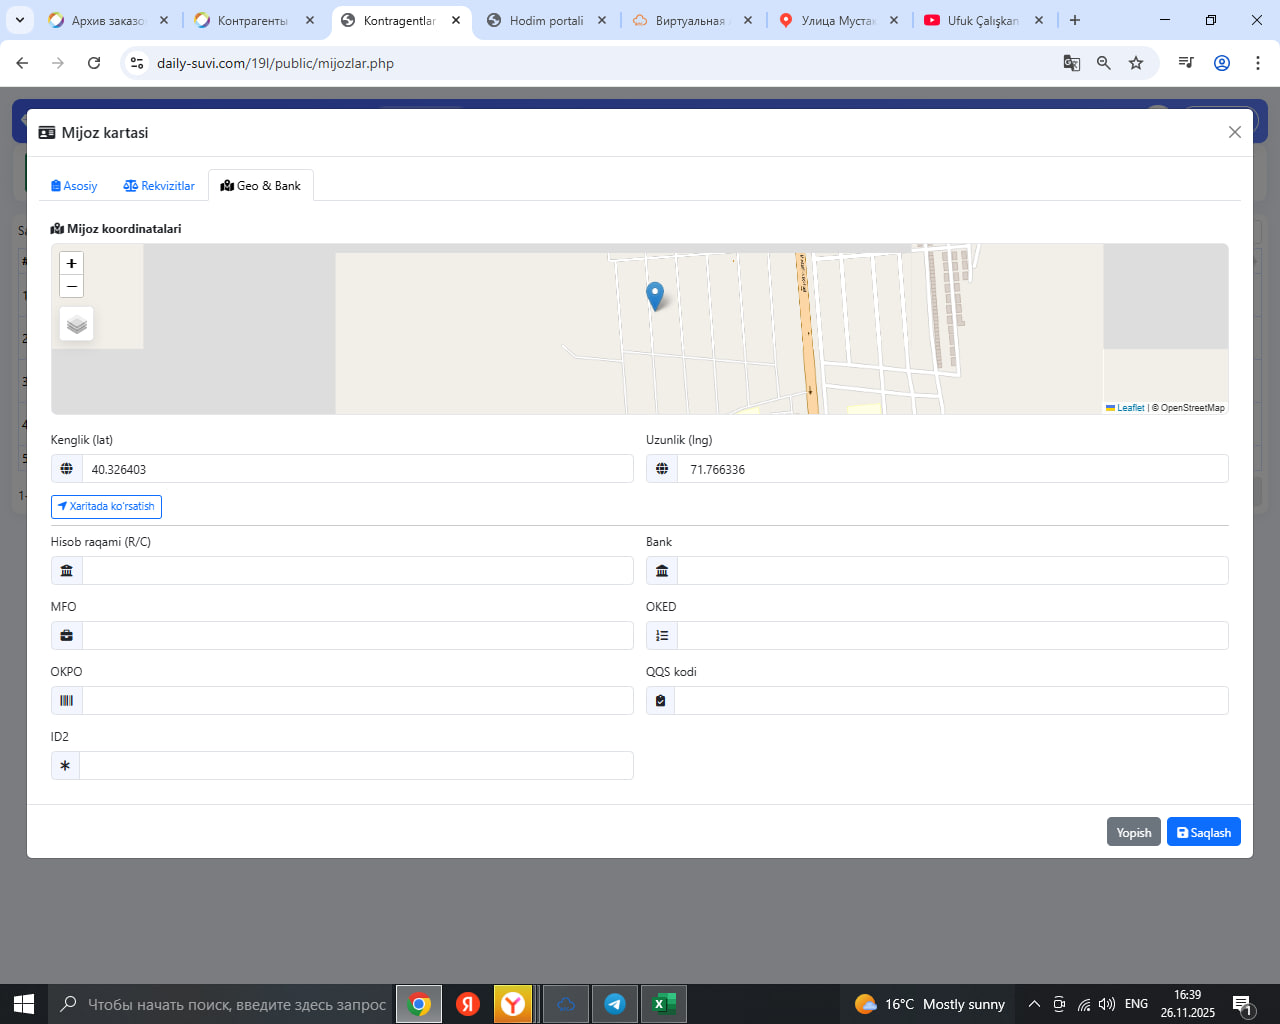The width and height of the screenshot is (1280, 1024).
Task: Click the Google Translate icon in address bar
Action: pyautogui.click(x=1071, y=63)
